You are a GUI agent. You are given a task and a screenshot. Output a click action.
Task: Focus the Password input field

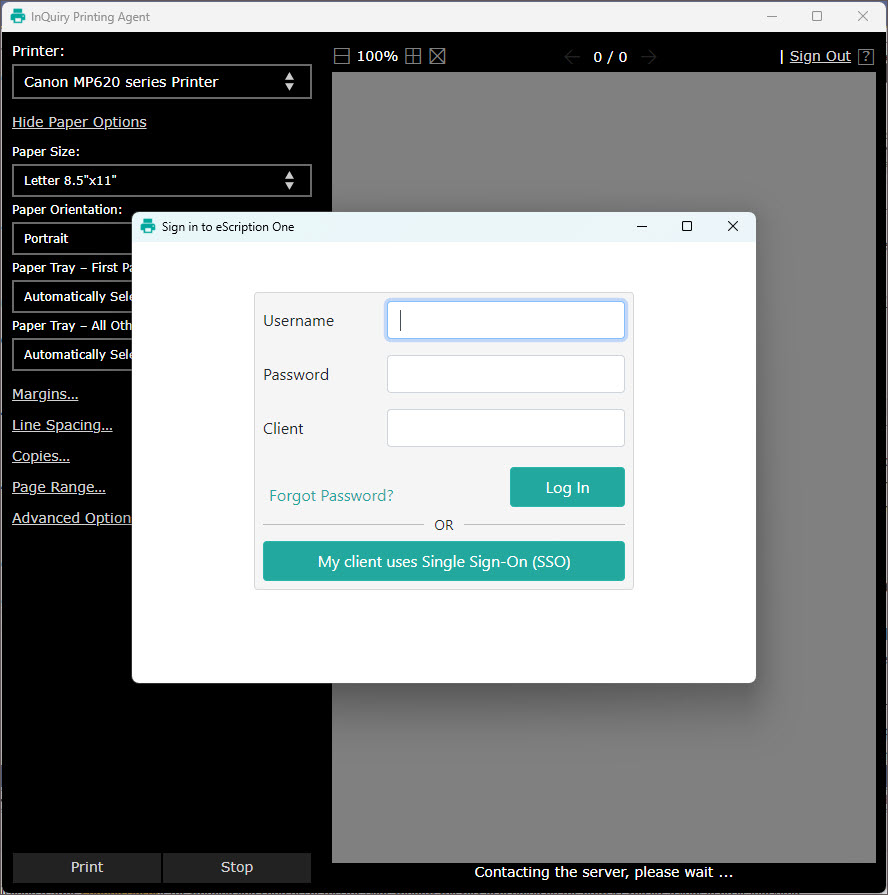coord(505,374)
